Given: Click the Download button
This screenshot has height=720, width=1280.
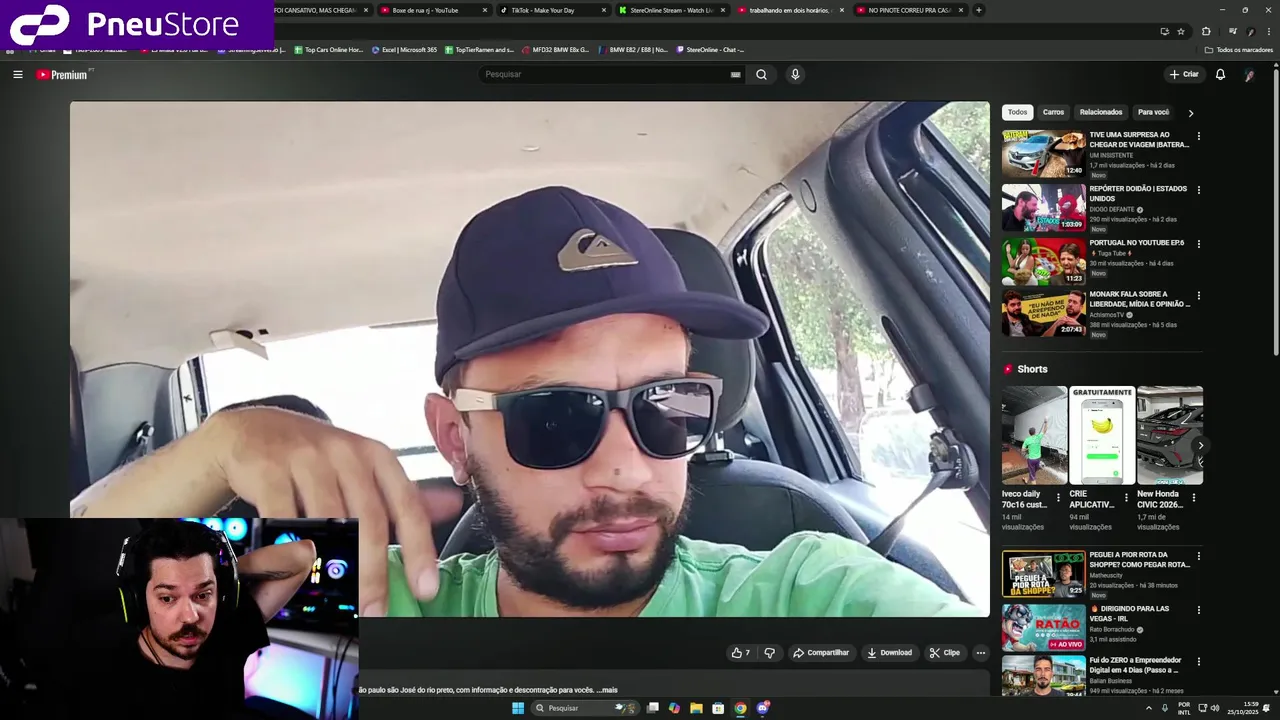Looking at the screenshot, I should (889, 652).
